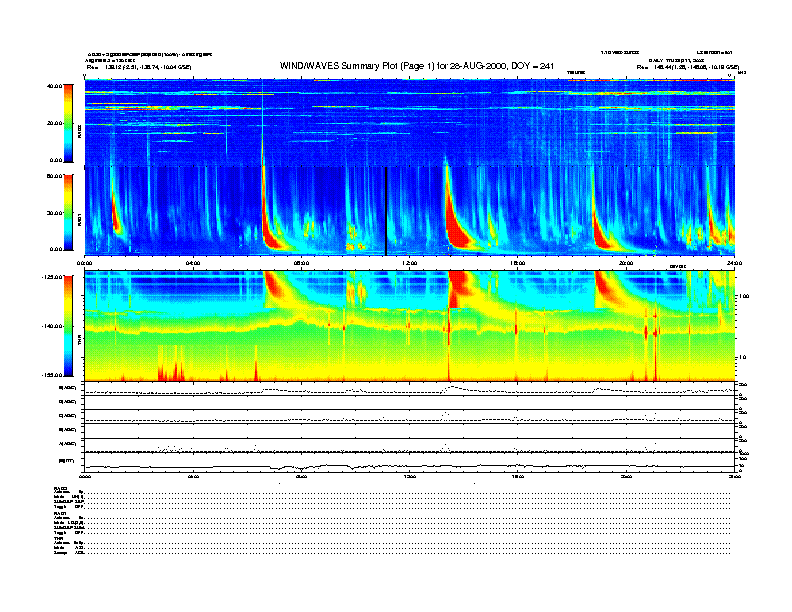Select the 30.00 value on RAD1 color scale
This screenshot has height=612, width=792.
[x=54, y=213]
